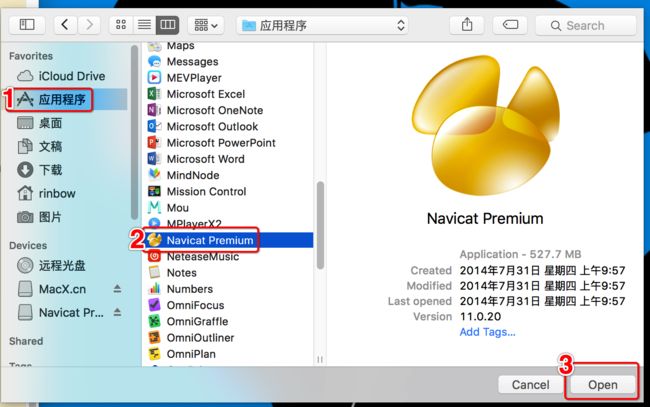Click the Microsoft Outlook icon
The image size is (650, 407).
click(154, 126)
